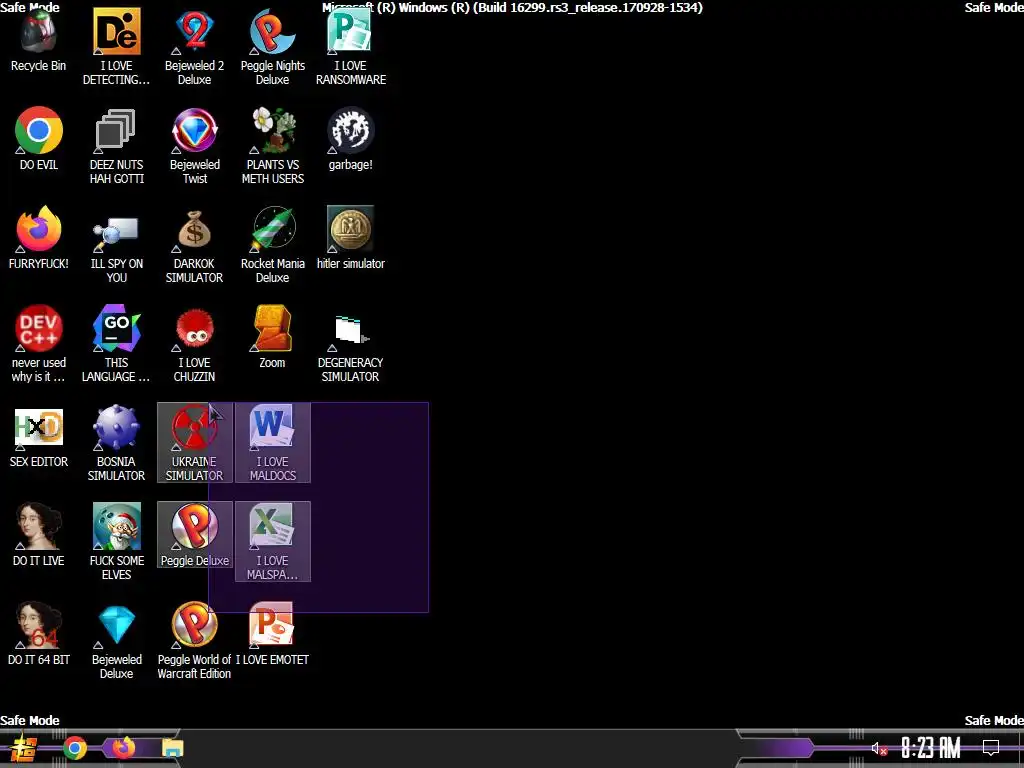The height and width of the screenshot is (768, 1024).
Task: Open the 8:23 AM taskbar clock
Action: (x=931, y=748)
